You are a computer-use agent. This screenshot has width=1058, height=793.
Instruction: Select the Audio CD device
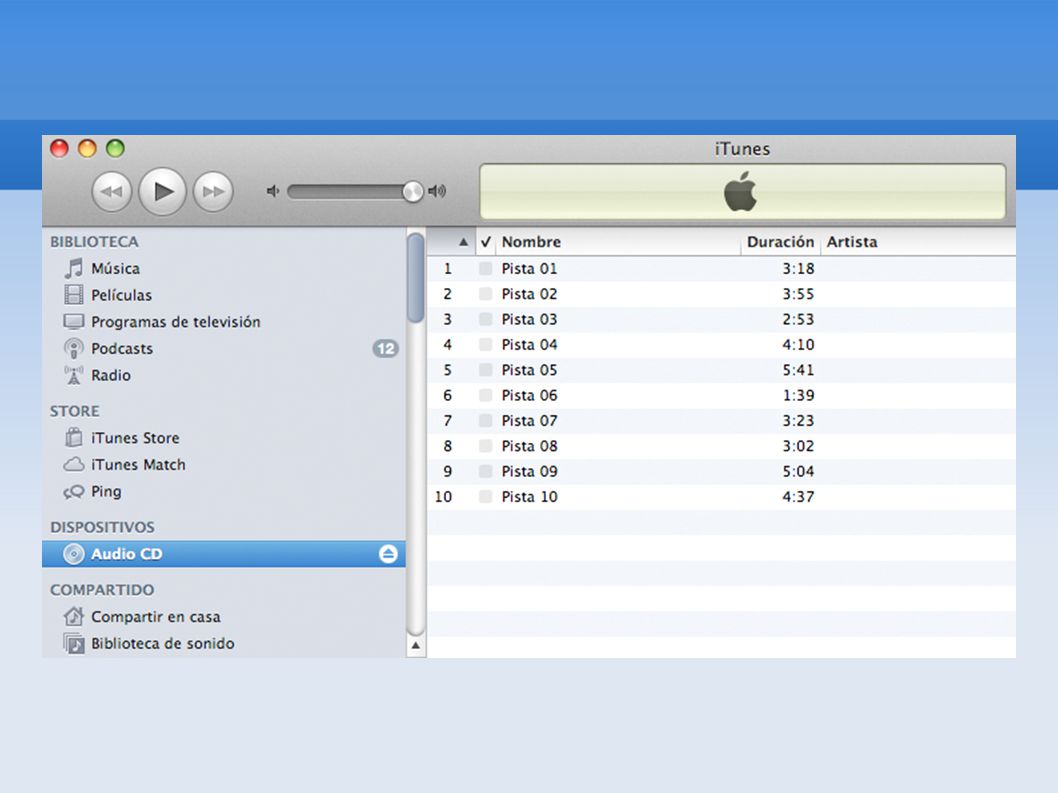[223, 554]
